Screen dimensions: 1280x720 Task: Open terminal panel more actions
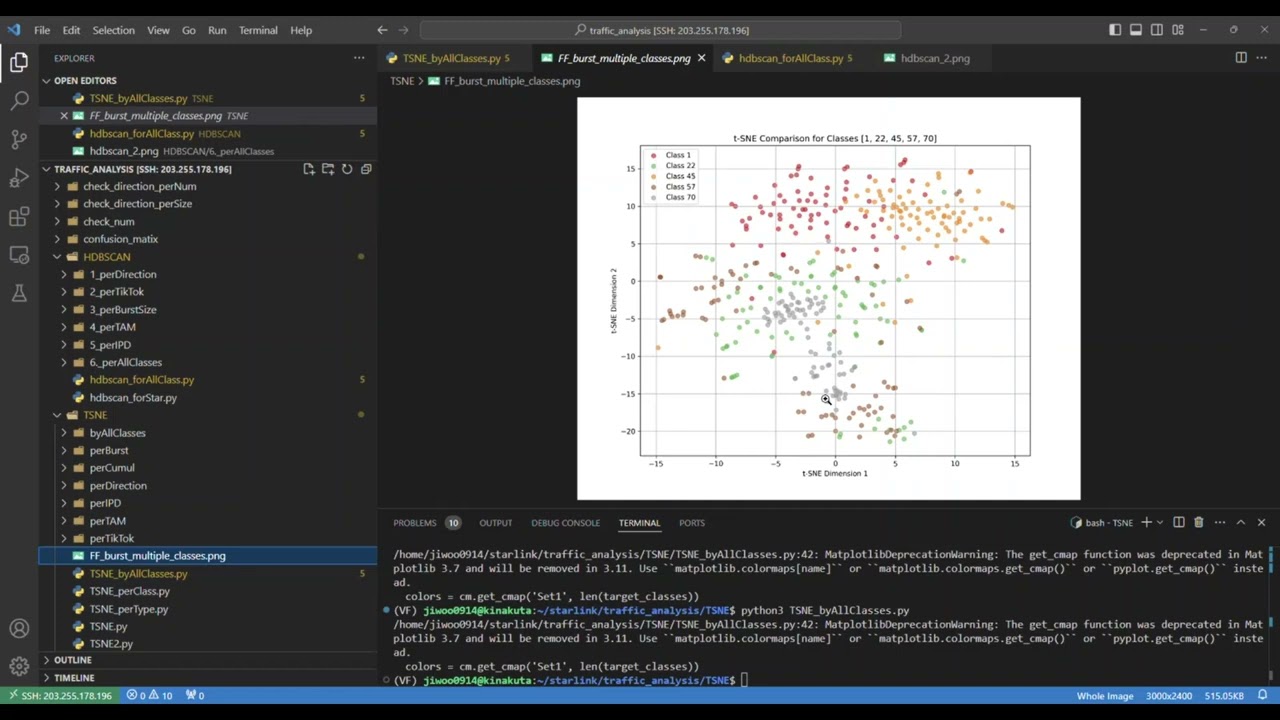pos(1220,522)
